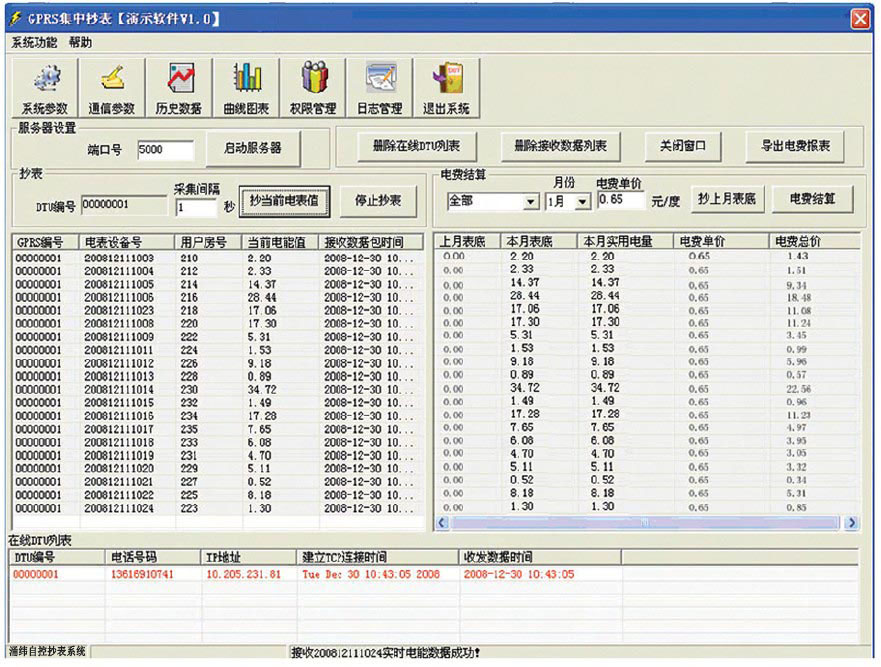Click the 电费总价 column header

[815, 242]
